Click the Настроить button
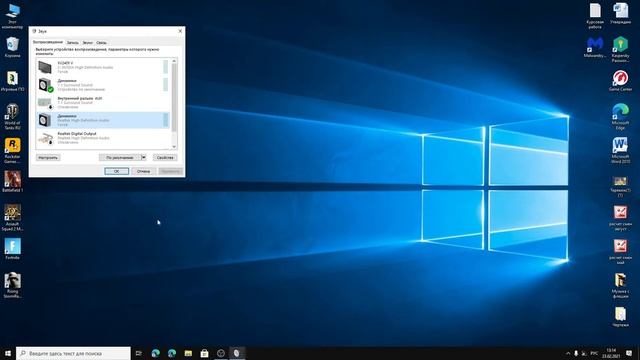This screenshot has height=360, width=640. pos(48,158)
